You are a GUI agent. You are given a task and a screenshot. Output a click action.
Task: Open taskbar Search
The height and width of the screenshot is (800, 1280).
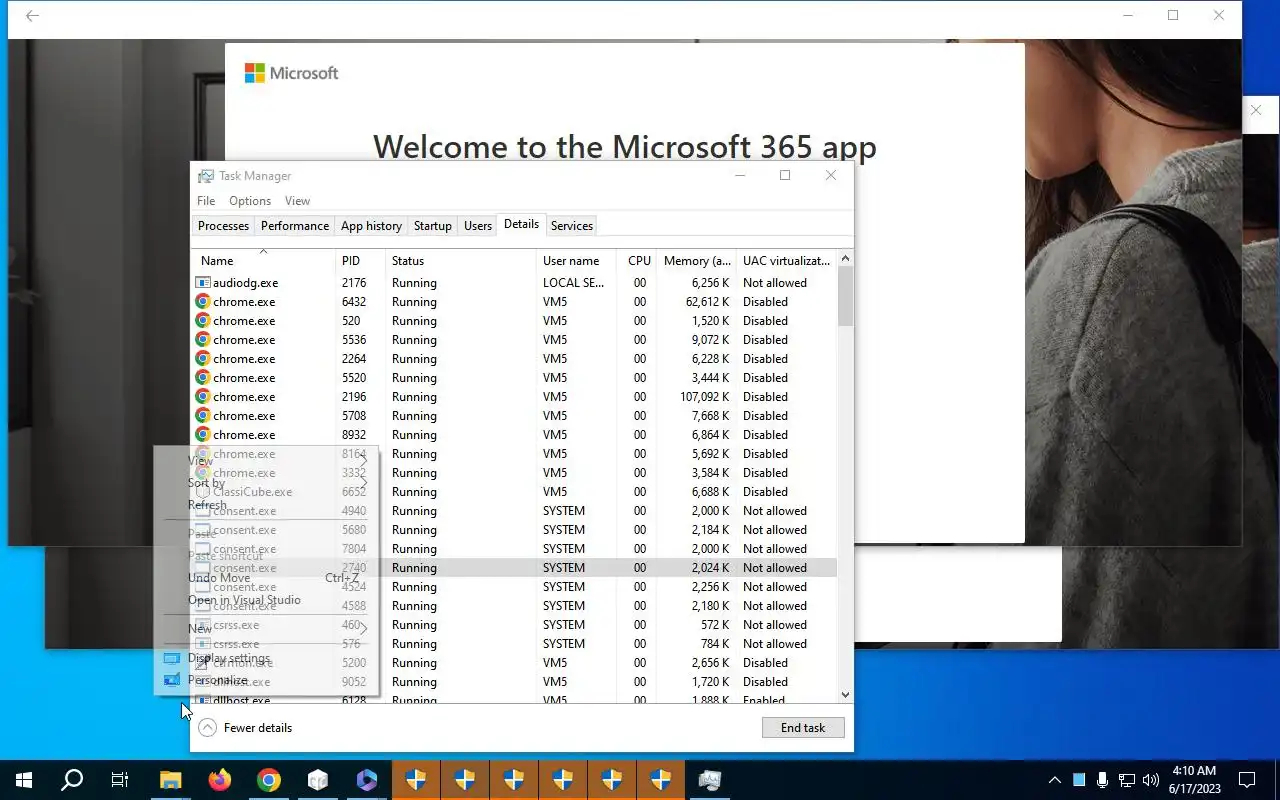[x=72, y=780]
